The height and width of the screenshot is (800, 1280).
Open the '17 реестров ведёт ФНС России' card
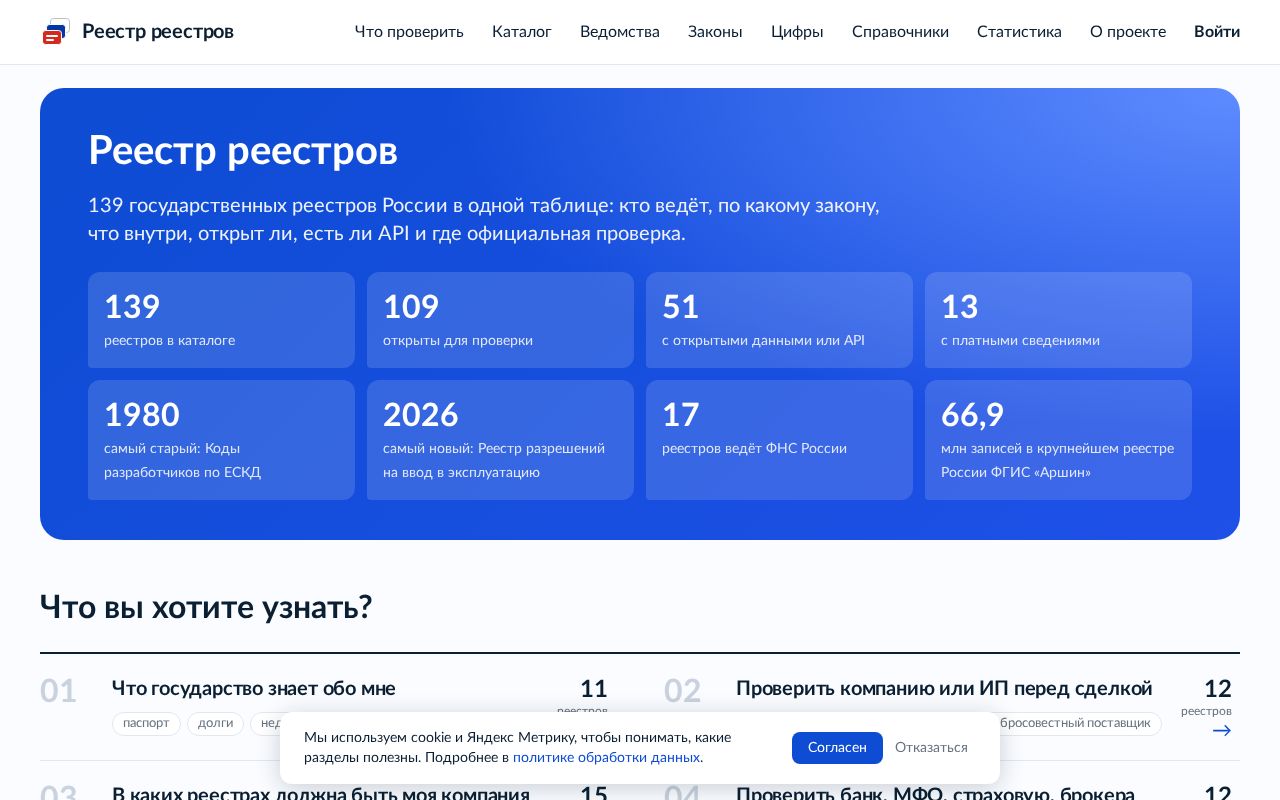(x=779, y=440)
